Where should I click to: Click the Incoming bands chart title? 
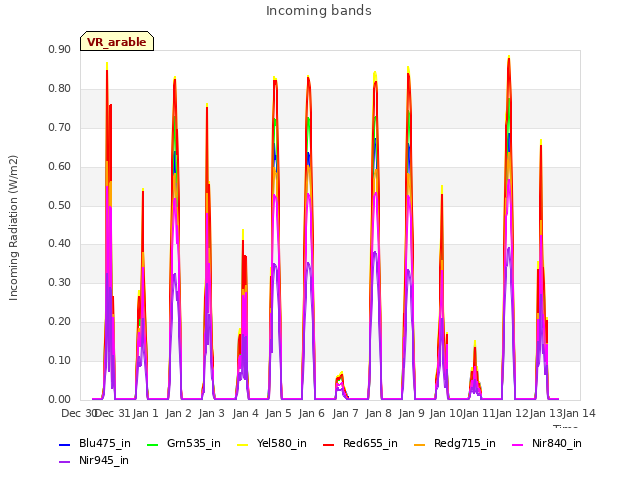pyautogui.click(x=319, y=11)
